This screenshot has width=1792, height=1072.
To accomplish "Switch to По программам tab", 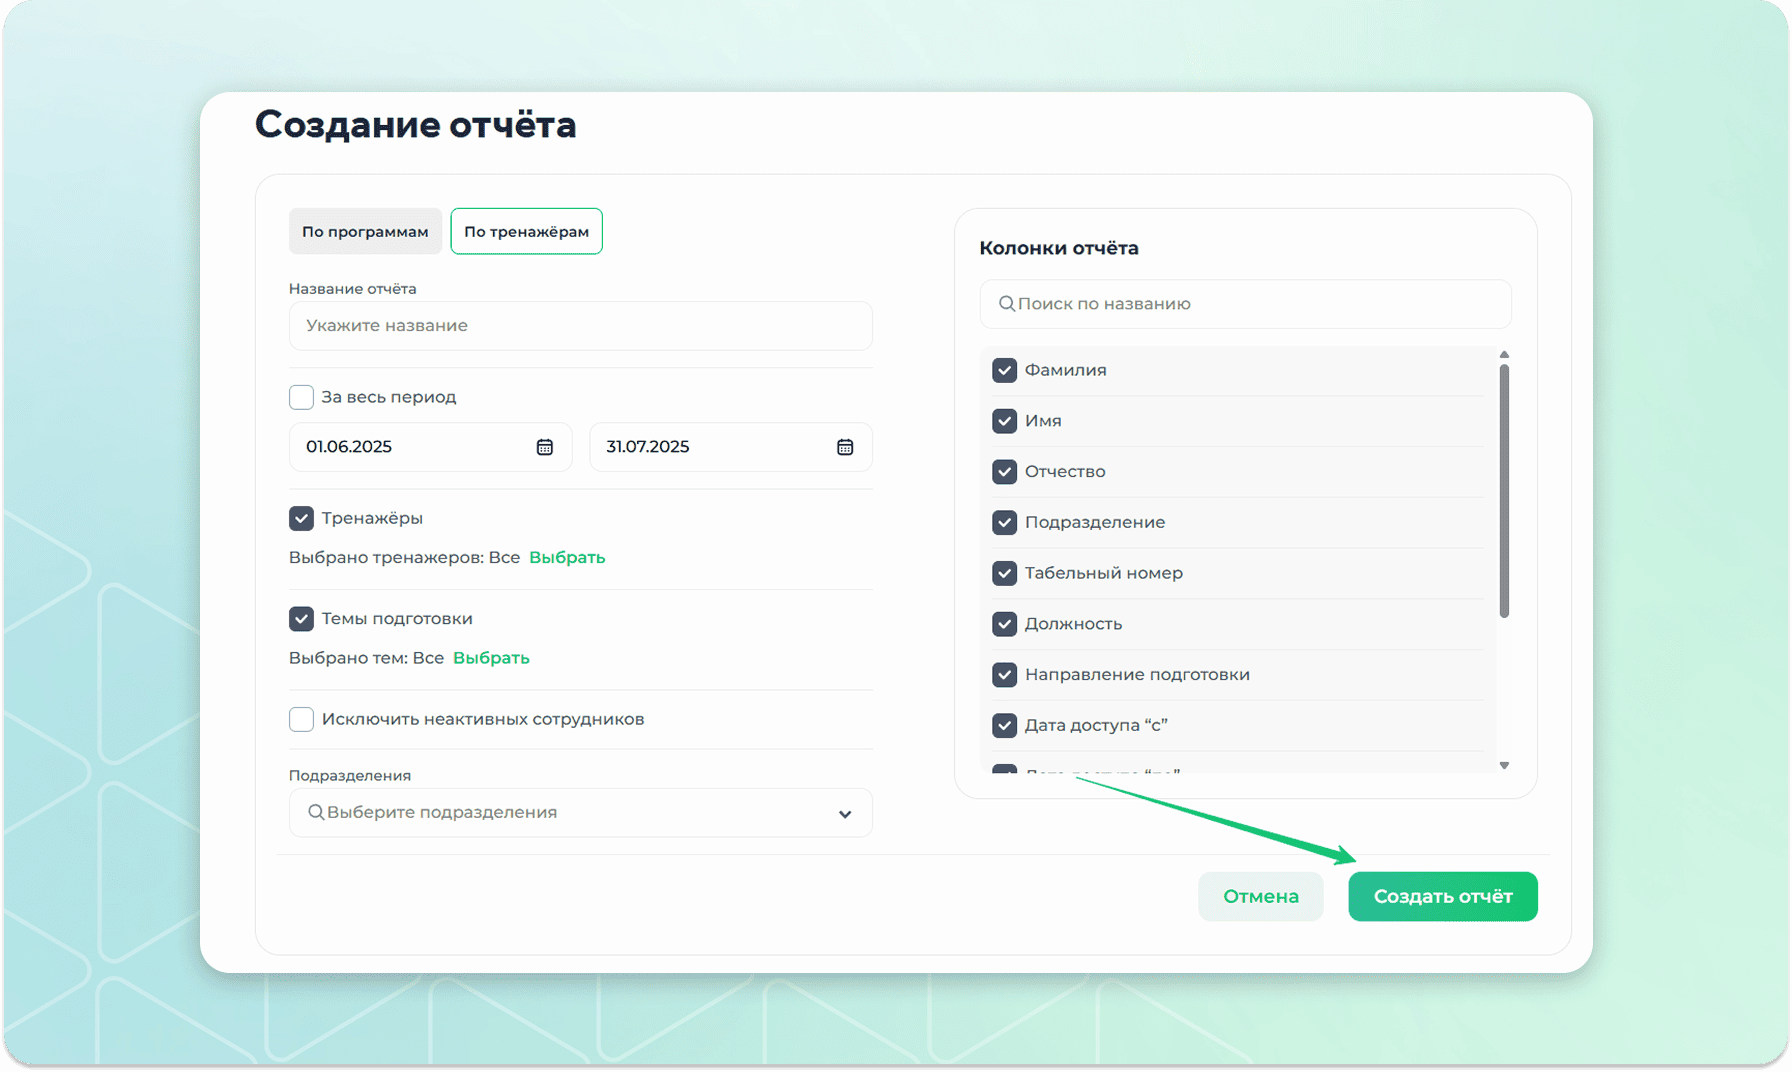I will tap(365, 231).
